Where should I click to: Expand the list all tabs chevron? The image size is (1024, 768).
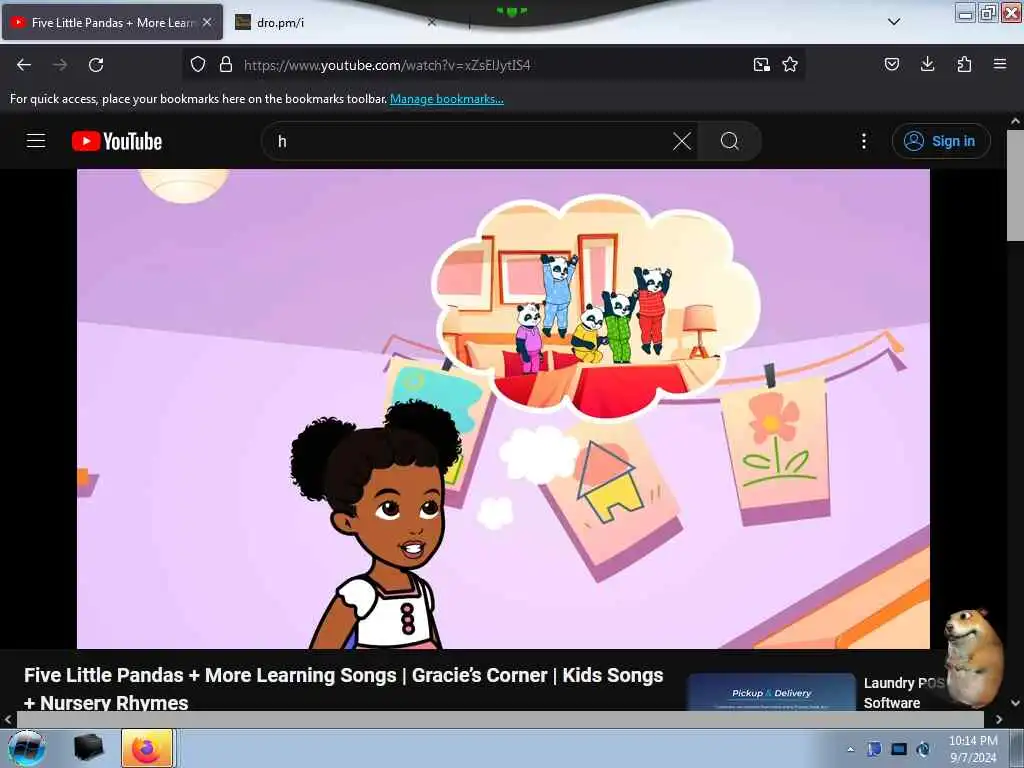coord(894,22)
